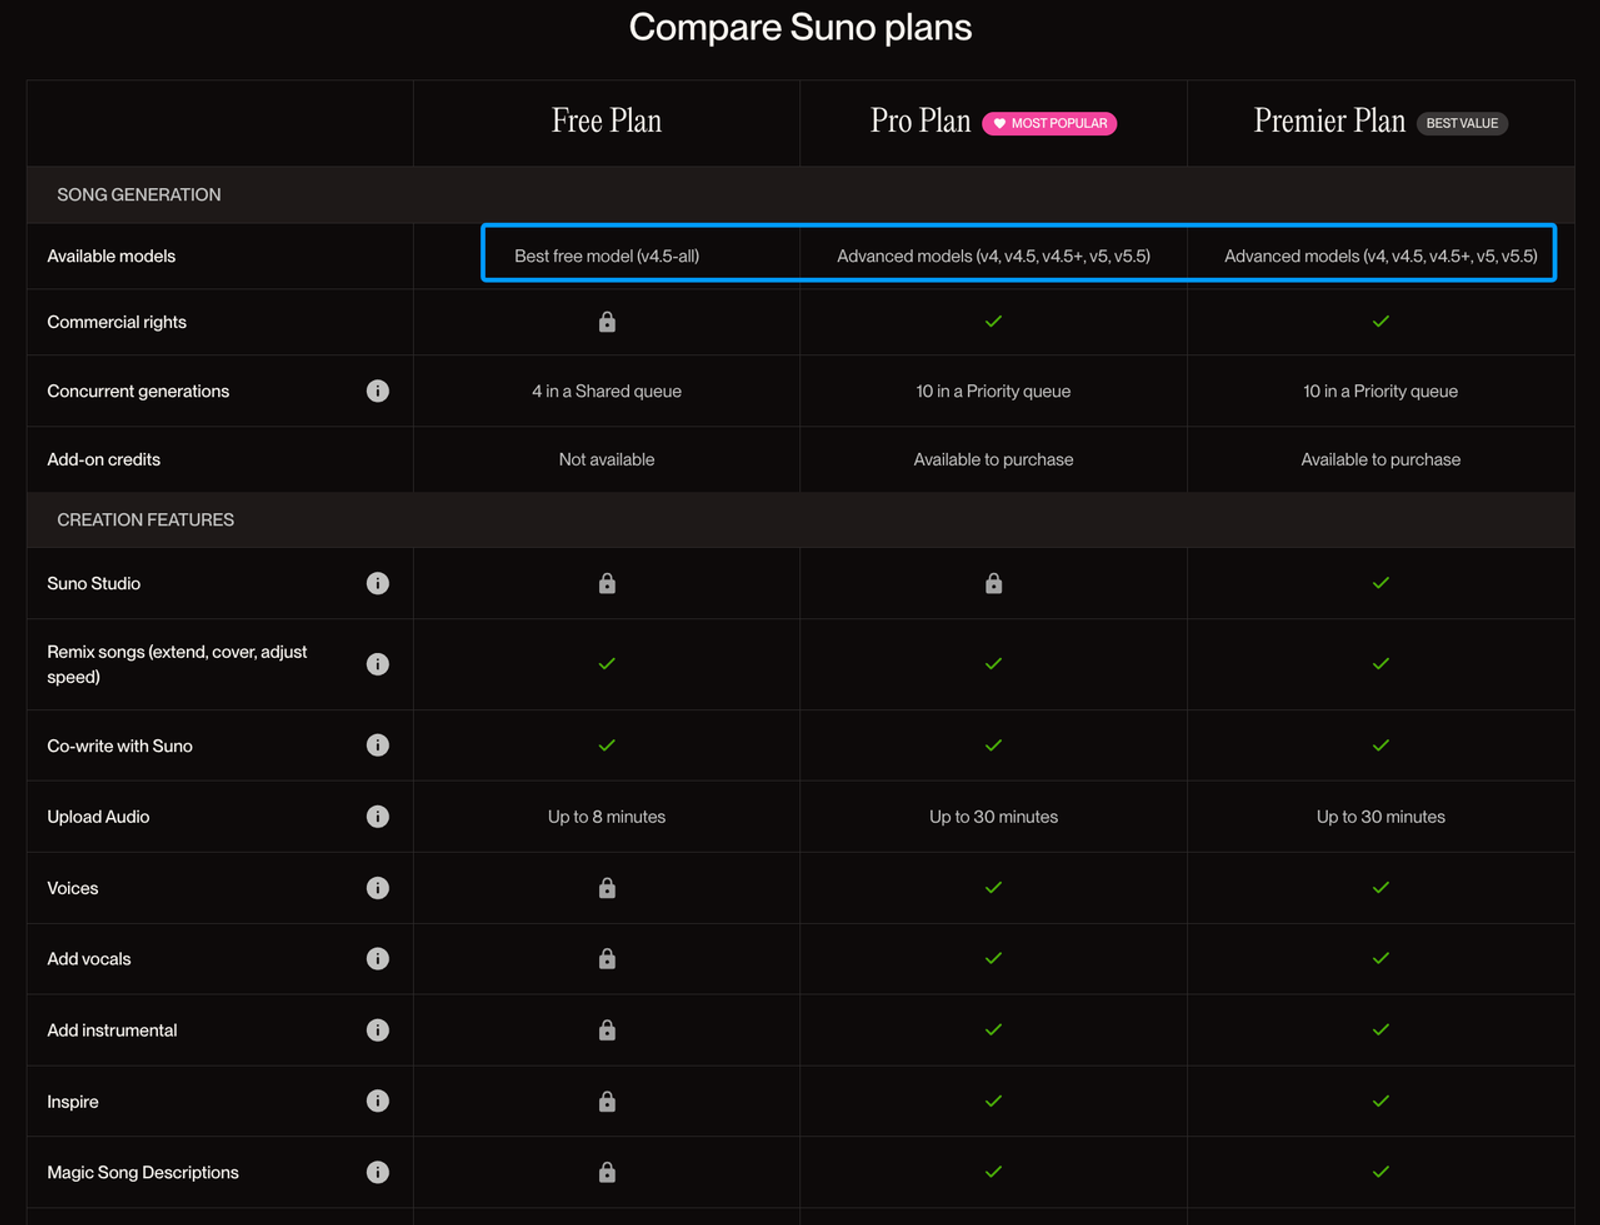The height and width of the screenshot is (1225, 1600).
Task: Click the info icon beside Concurrent generations
Action: point(377,391)
